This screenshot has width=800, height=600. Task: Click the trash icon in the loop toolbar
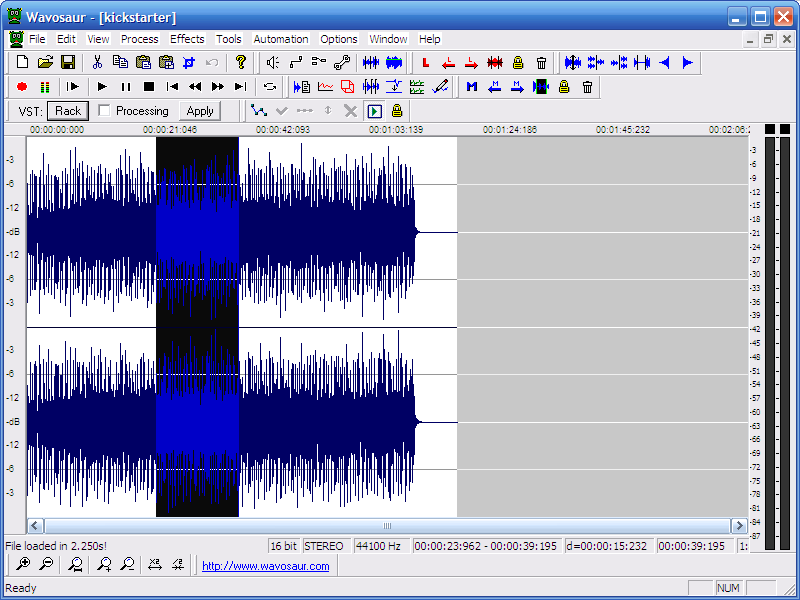541,62
